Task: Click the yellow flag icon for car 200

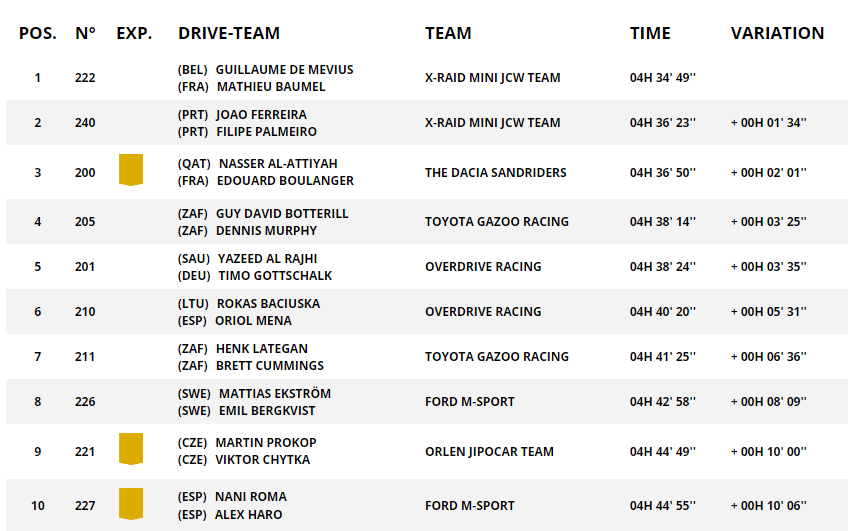Action: (131, 170)
